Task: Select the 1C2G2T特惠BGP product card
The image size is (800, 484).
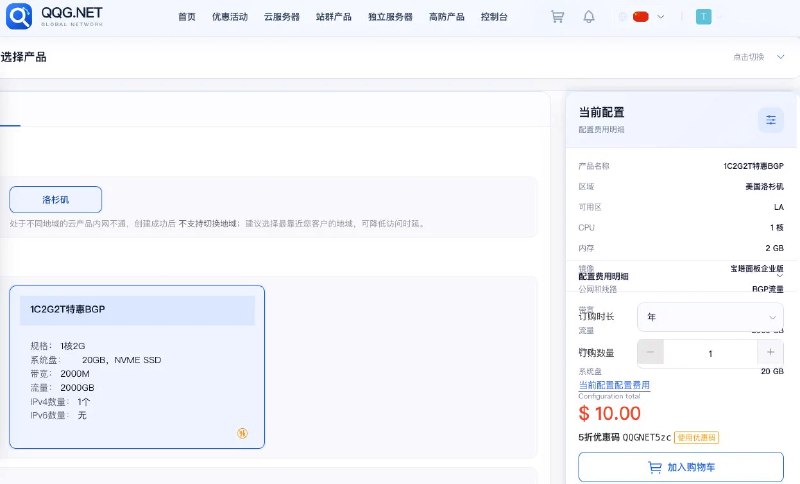Action: [x=137, y=367]
